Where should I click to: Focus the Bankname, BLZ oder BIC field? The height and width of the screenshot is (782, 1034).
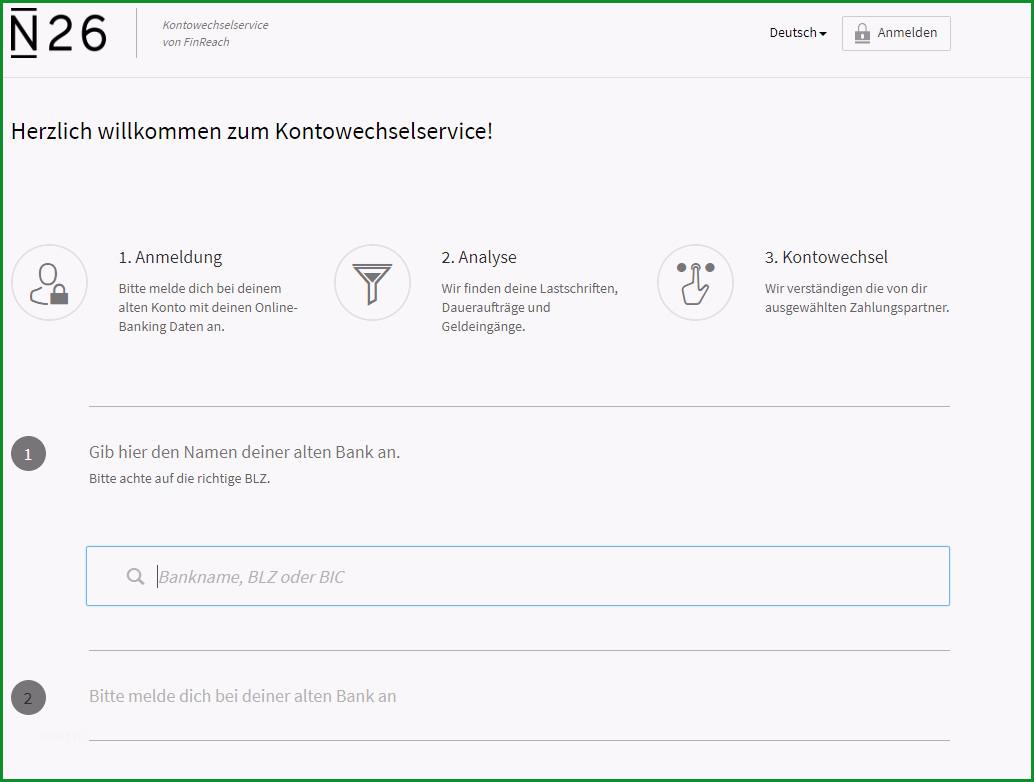click(518, 576)
